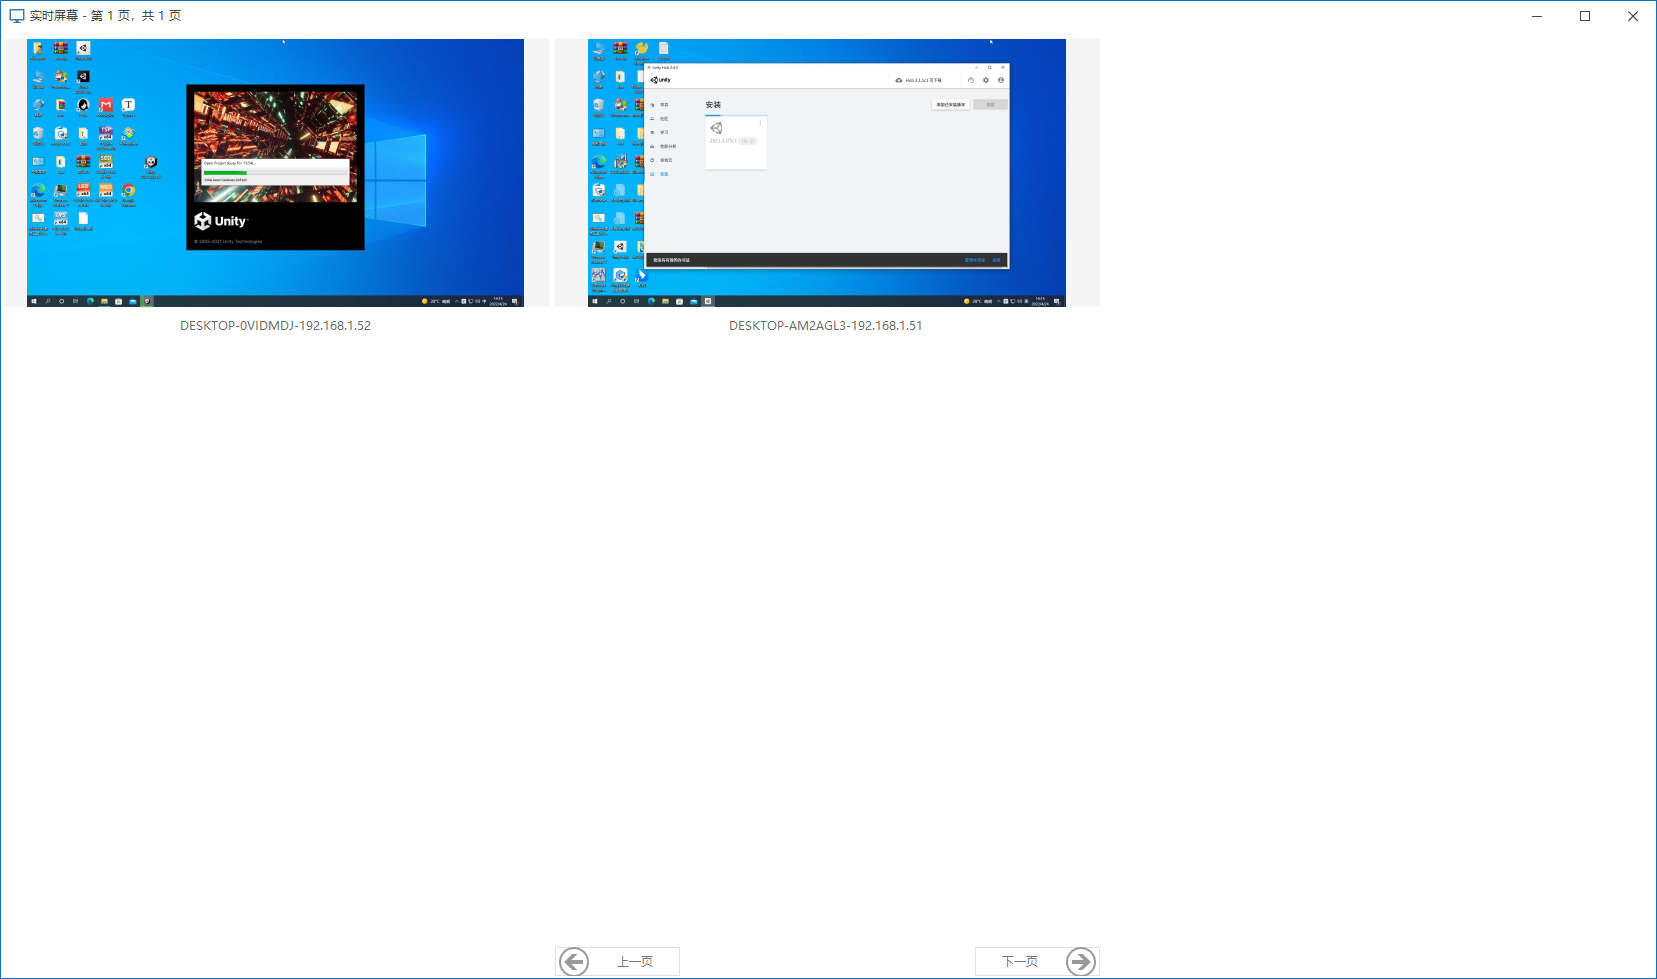Go to previous page with 上一页

[x=618, y=962]
